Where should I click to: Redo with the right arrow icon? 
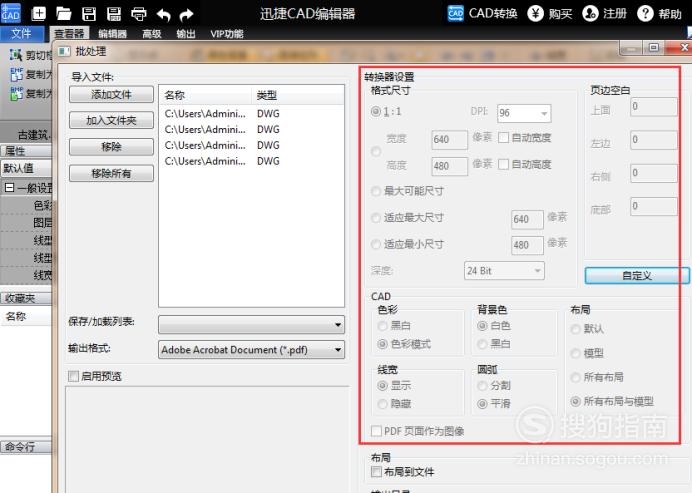[x=187, y=15]
